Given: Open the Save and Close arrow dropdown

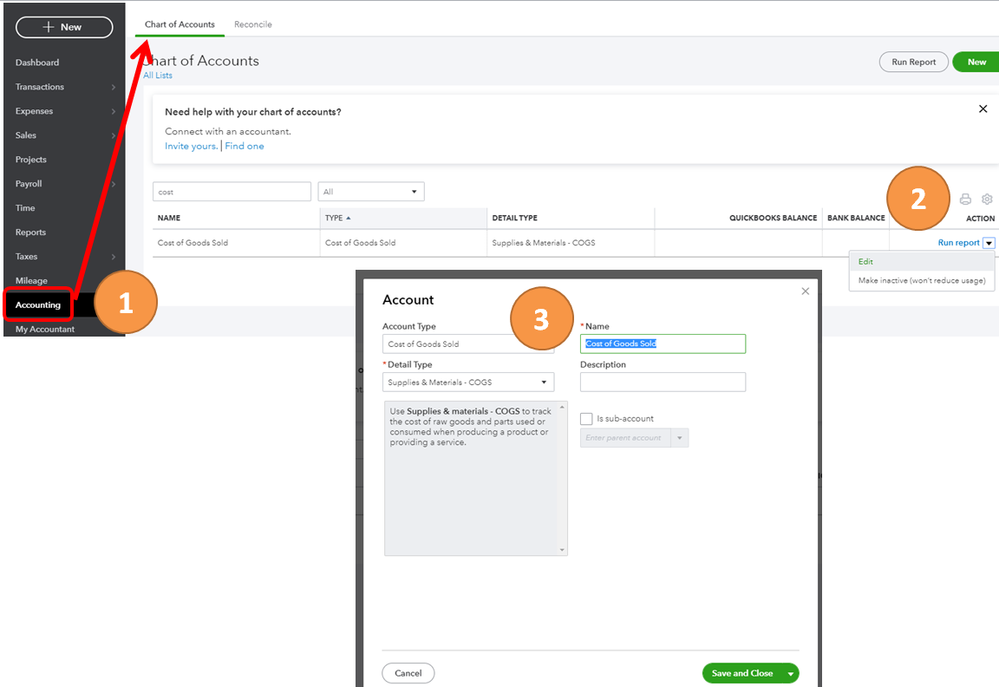Looking at the screenshot, I should (x=790, y=674).
